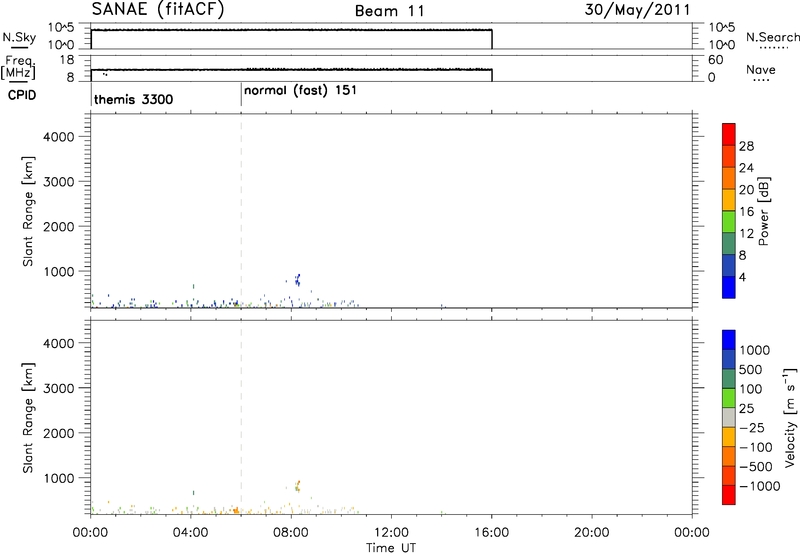Click the "24" Power colorbar label
Screen dimensions: 800x554
tap(746, 168)
